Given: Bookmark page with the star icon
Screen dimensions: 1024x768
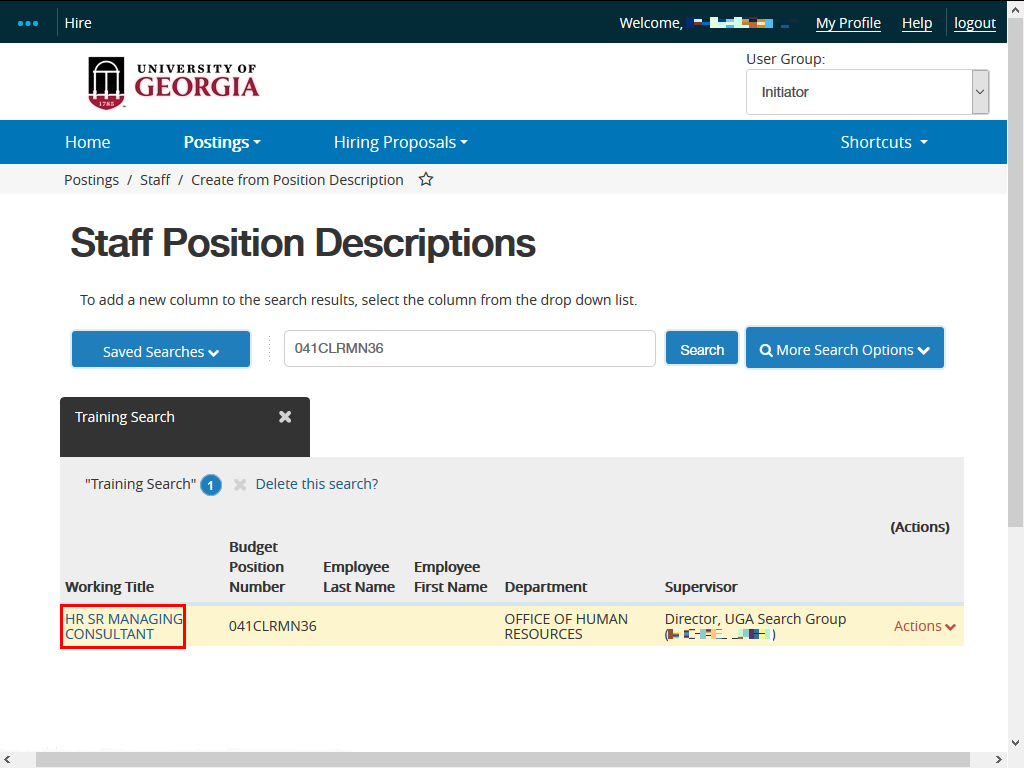Looking at the screenshot, I should [426, 180].
